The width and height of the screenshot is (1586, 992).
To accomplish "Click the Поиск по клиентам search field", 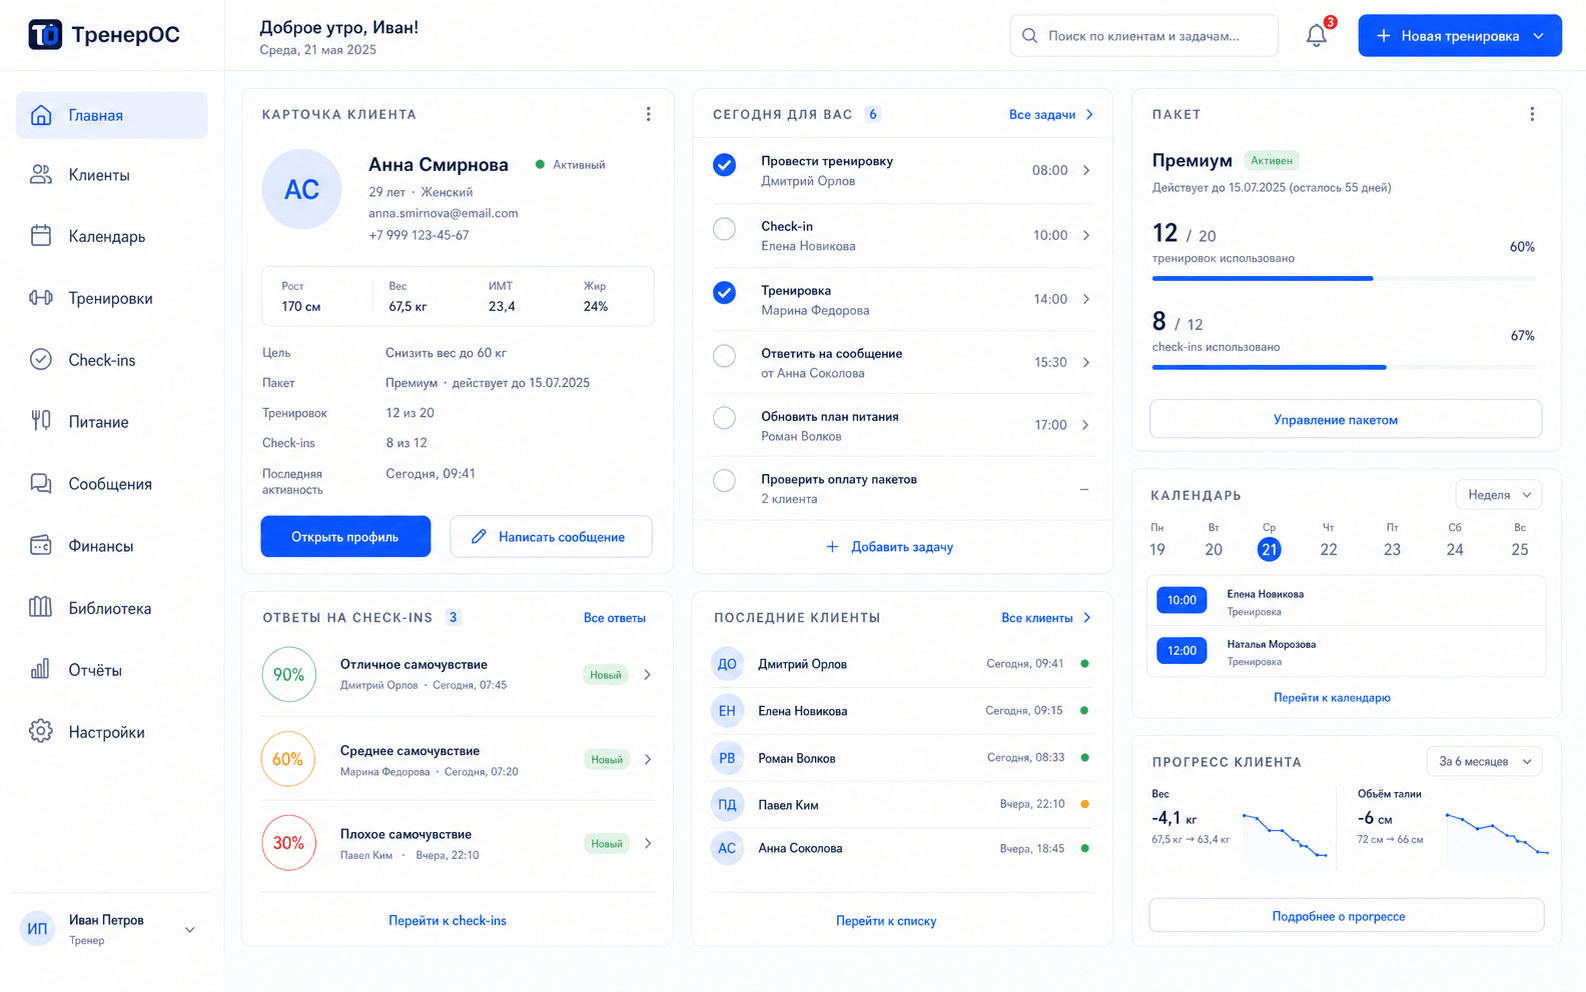I will tap(1144, 36).
